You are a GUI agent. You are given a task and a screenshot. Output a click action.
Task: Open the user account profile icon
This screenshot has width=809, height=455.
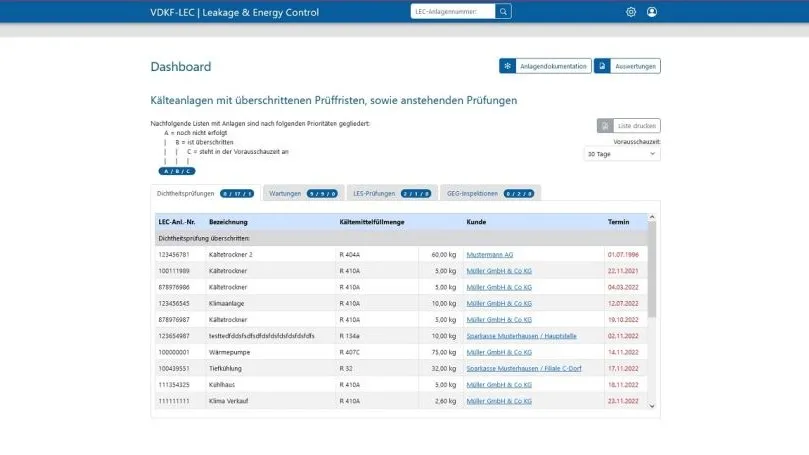[652, 12]
